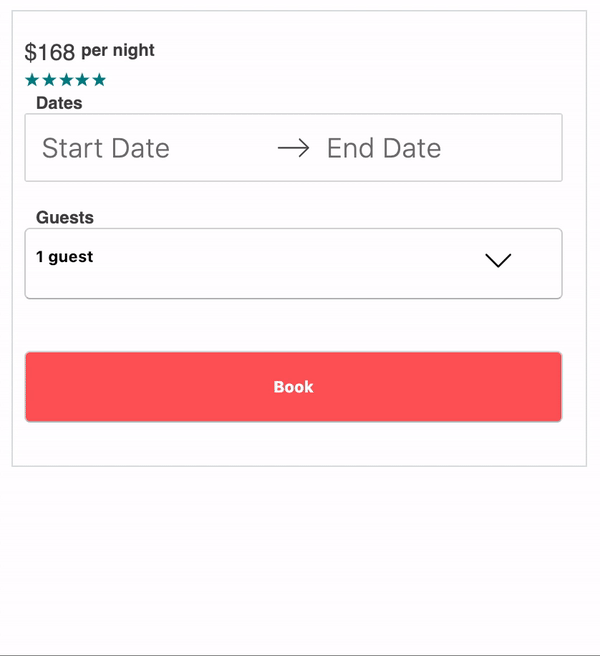Screen dimensions: 600x656
Task: Set the End Date field
Action: click(384, 149)
